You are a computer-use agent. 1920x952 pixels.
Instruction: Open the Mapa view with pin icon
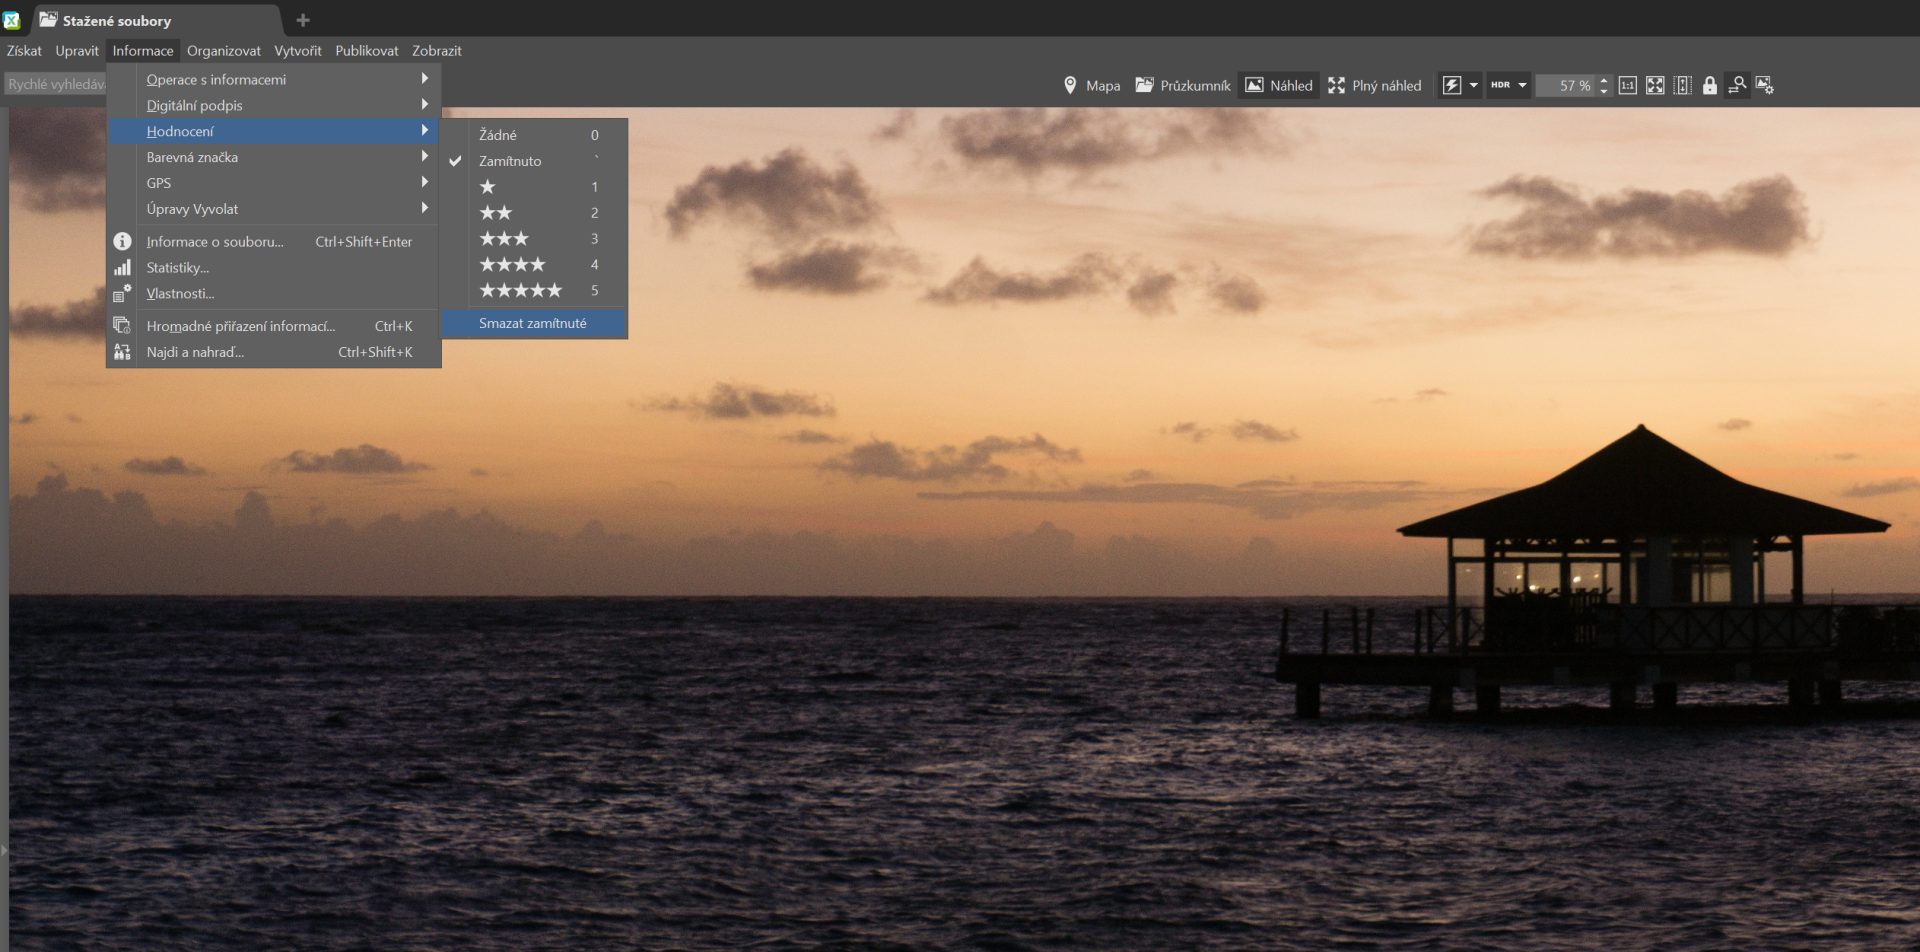point(1091,86)
